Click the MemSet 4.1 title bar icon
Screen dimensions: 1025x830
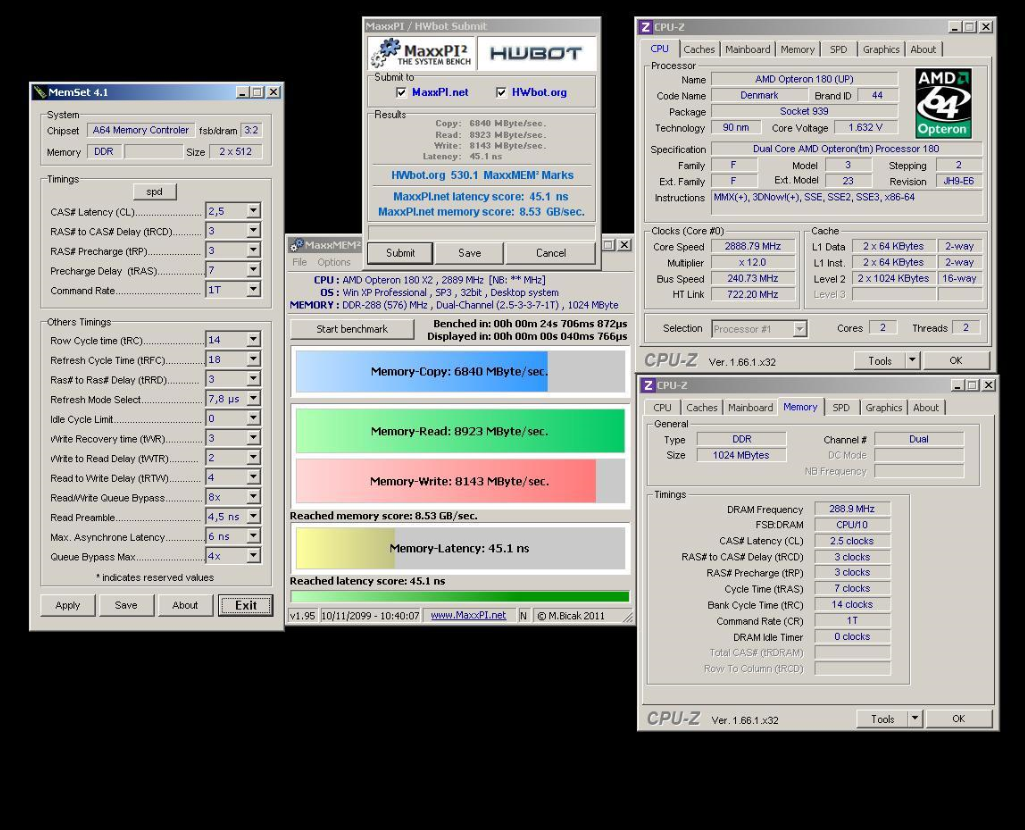point(40,92)
